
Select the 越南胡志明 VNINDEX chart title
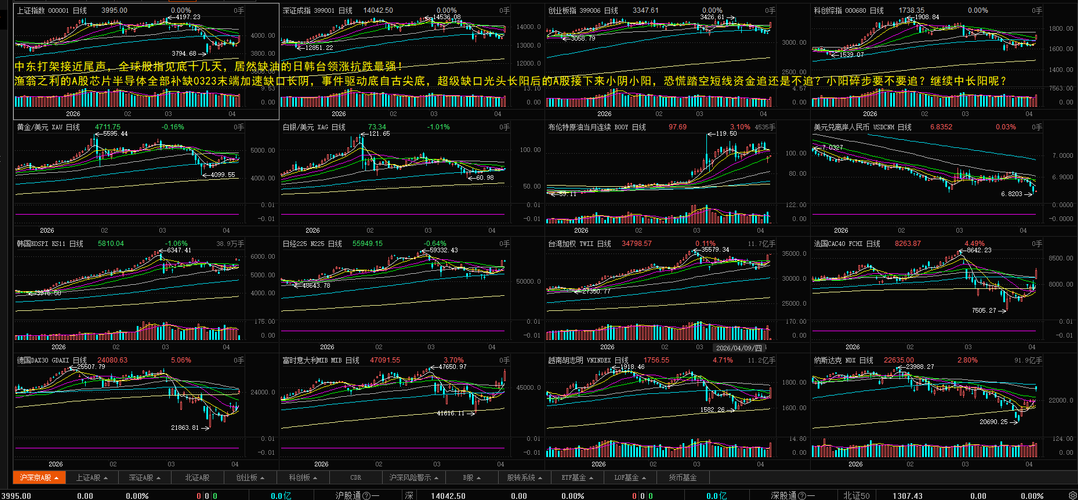[x=589, y=360]
